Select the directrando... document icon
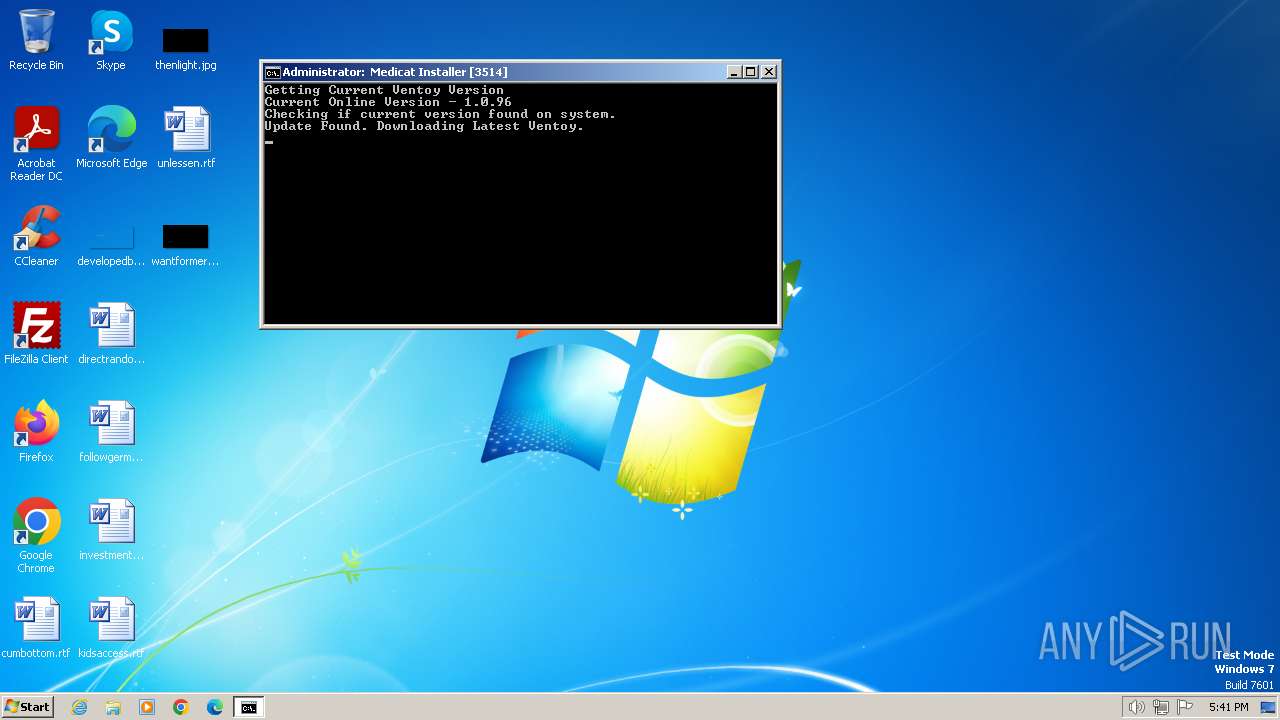Screen dimensions: 1280x720 click(x=111, y=334)
